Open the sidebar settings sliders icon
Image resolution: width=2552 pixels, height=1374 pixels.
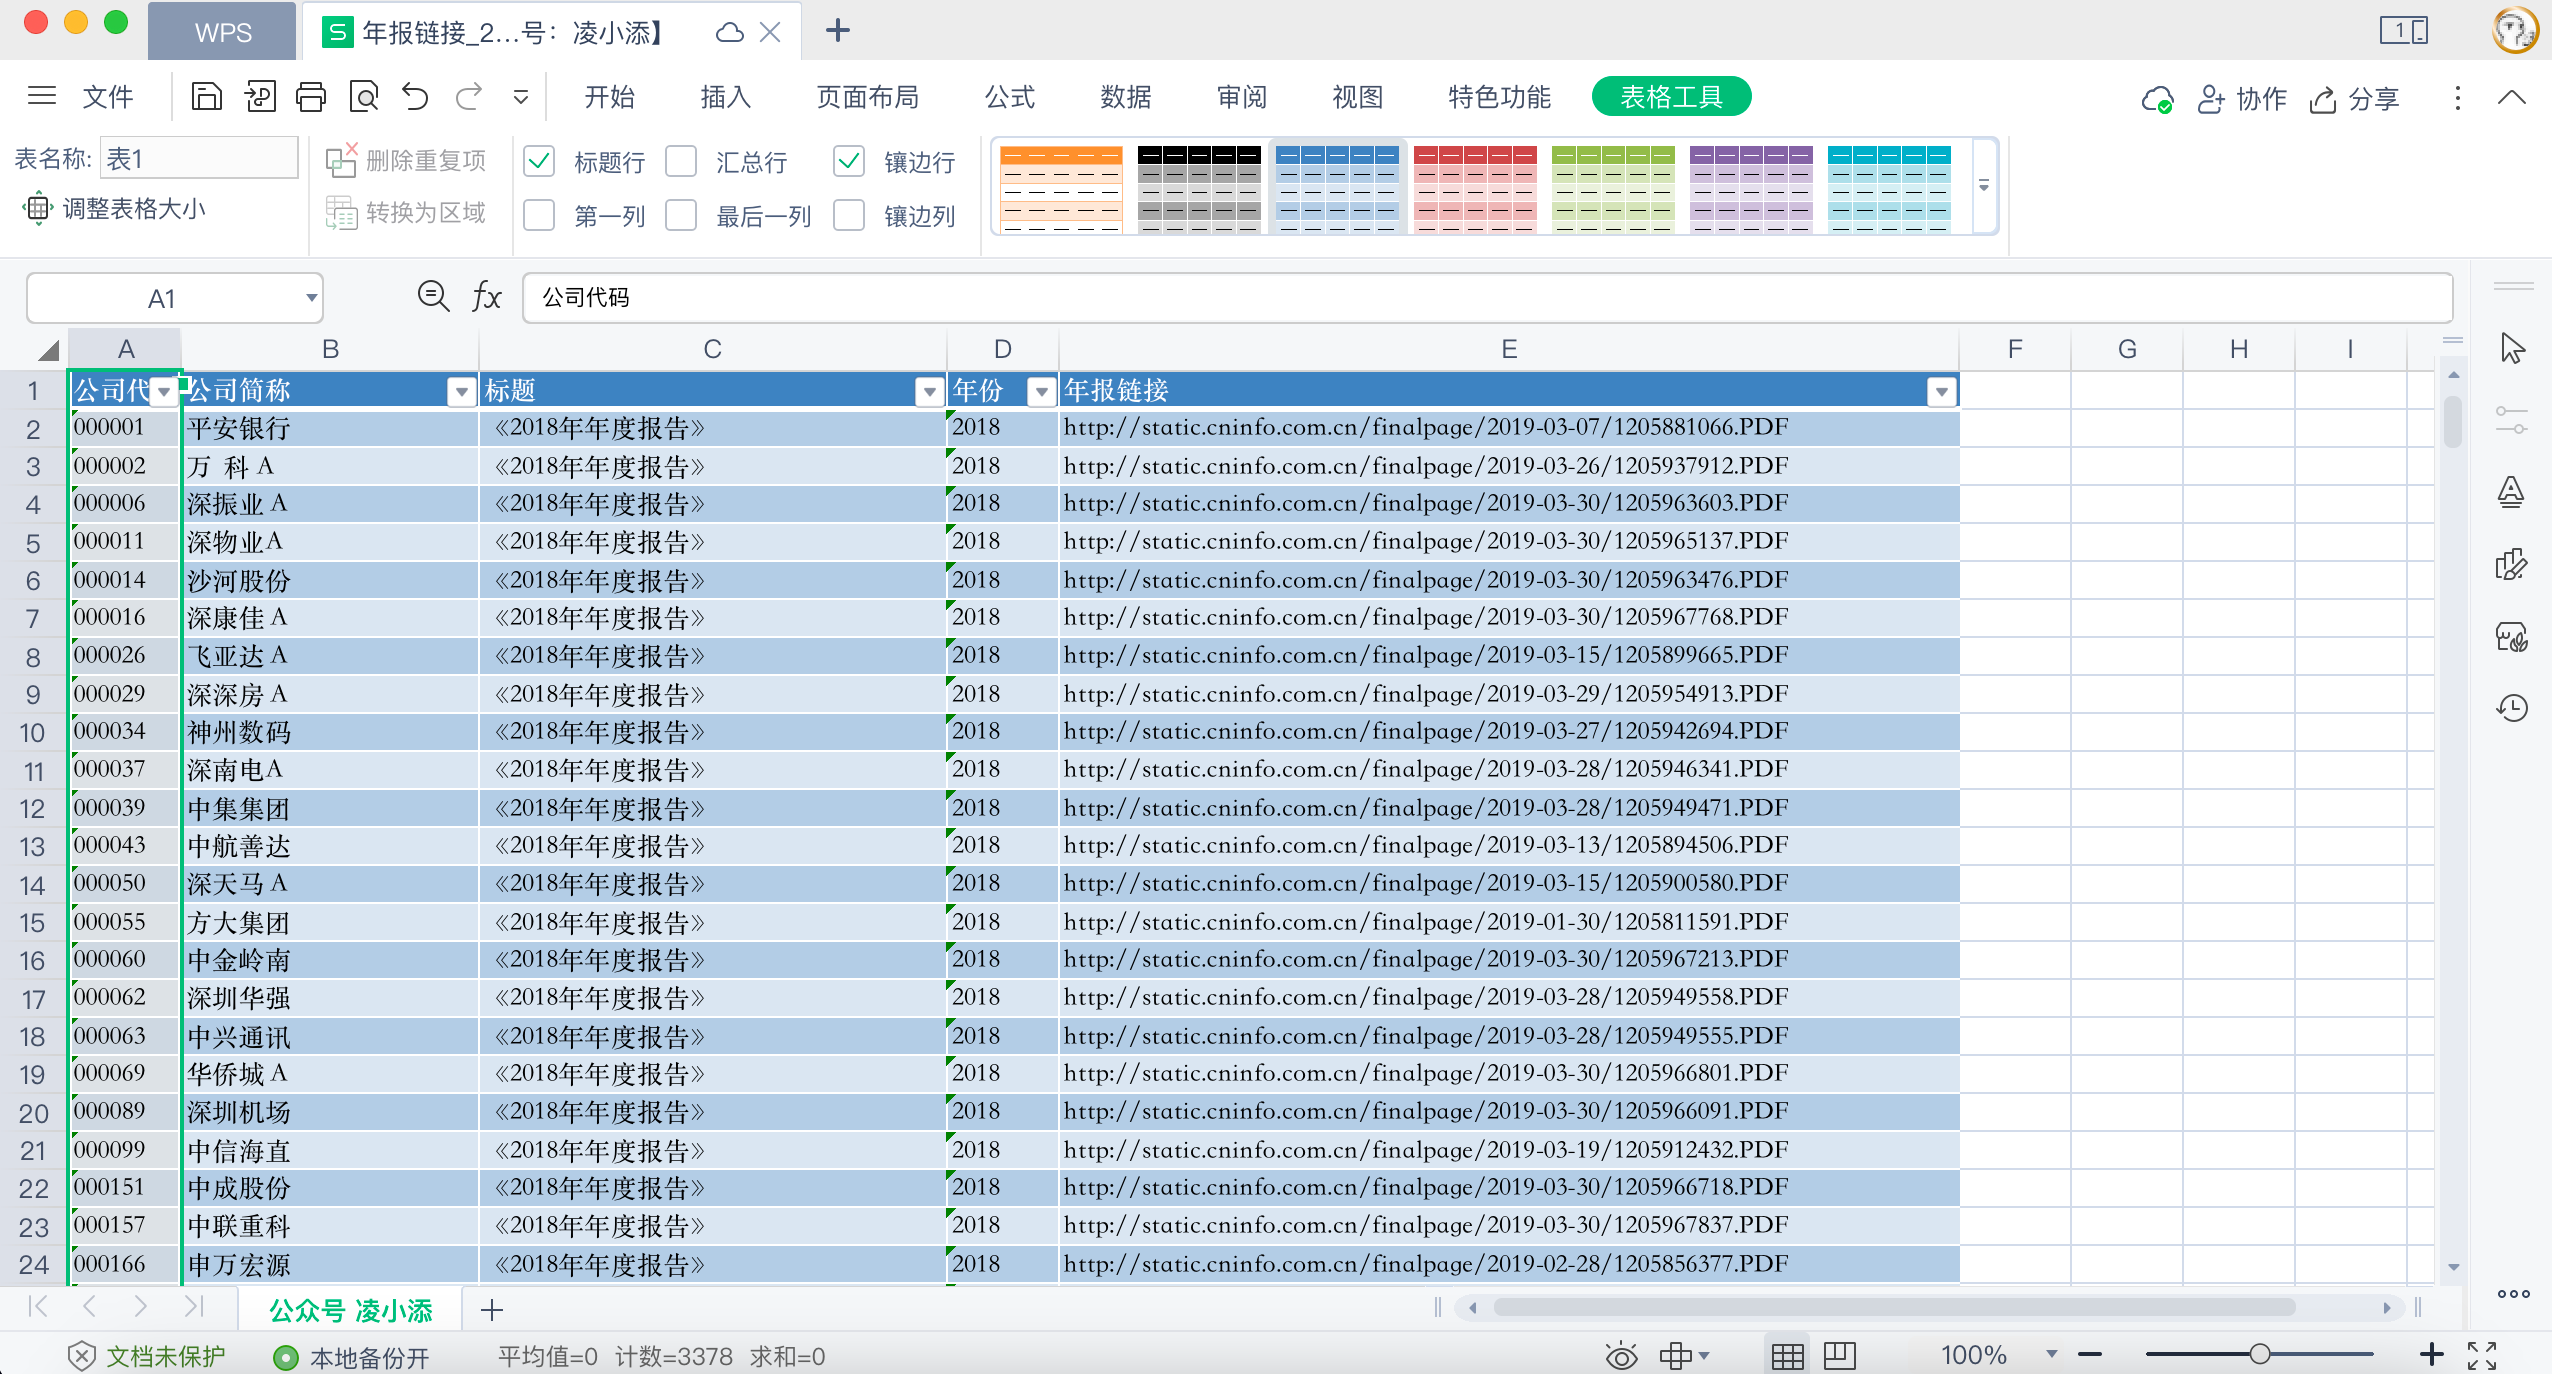pos(2511,420)
